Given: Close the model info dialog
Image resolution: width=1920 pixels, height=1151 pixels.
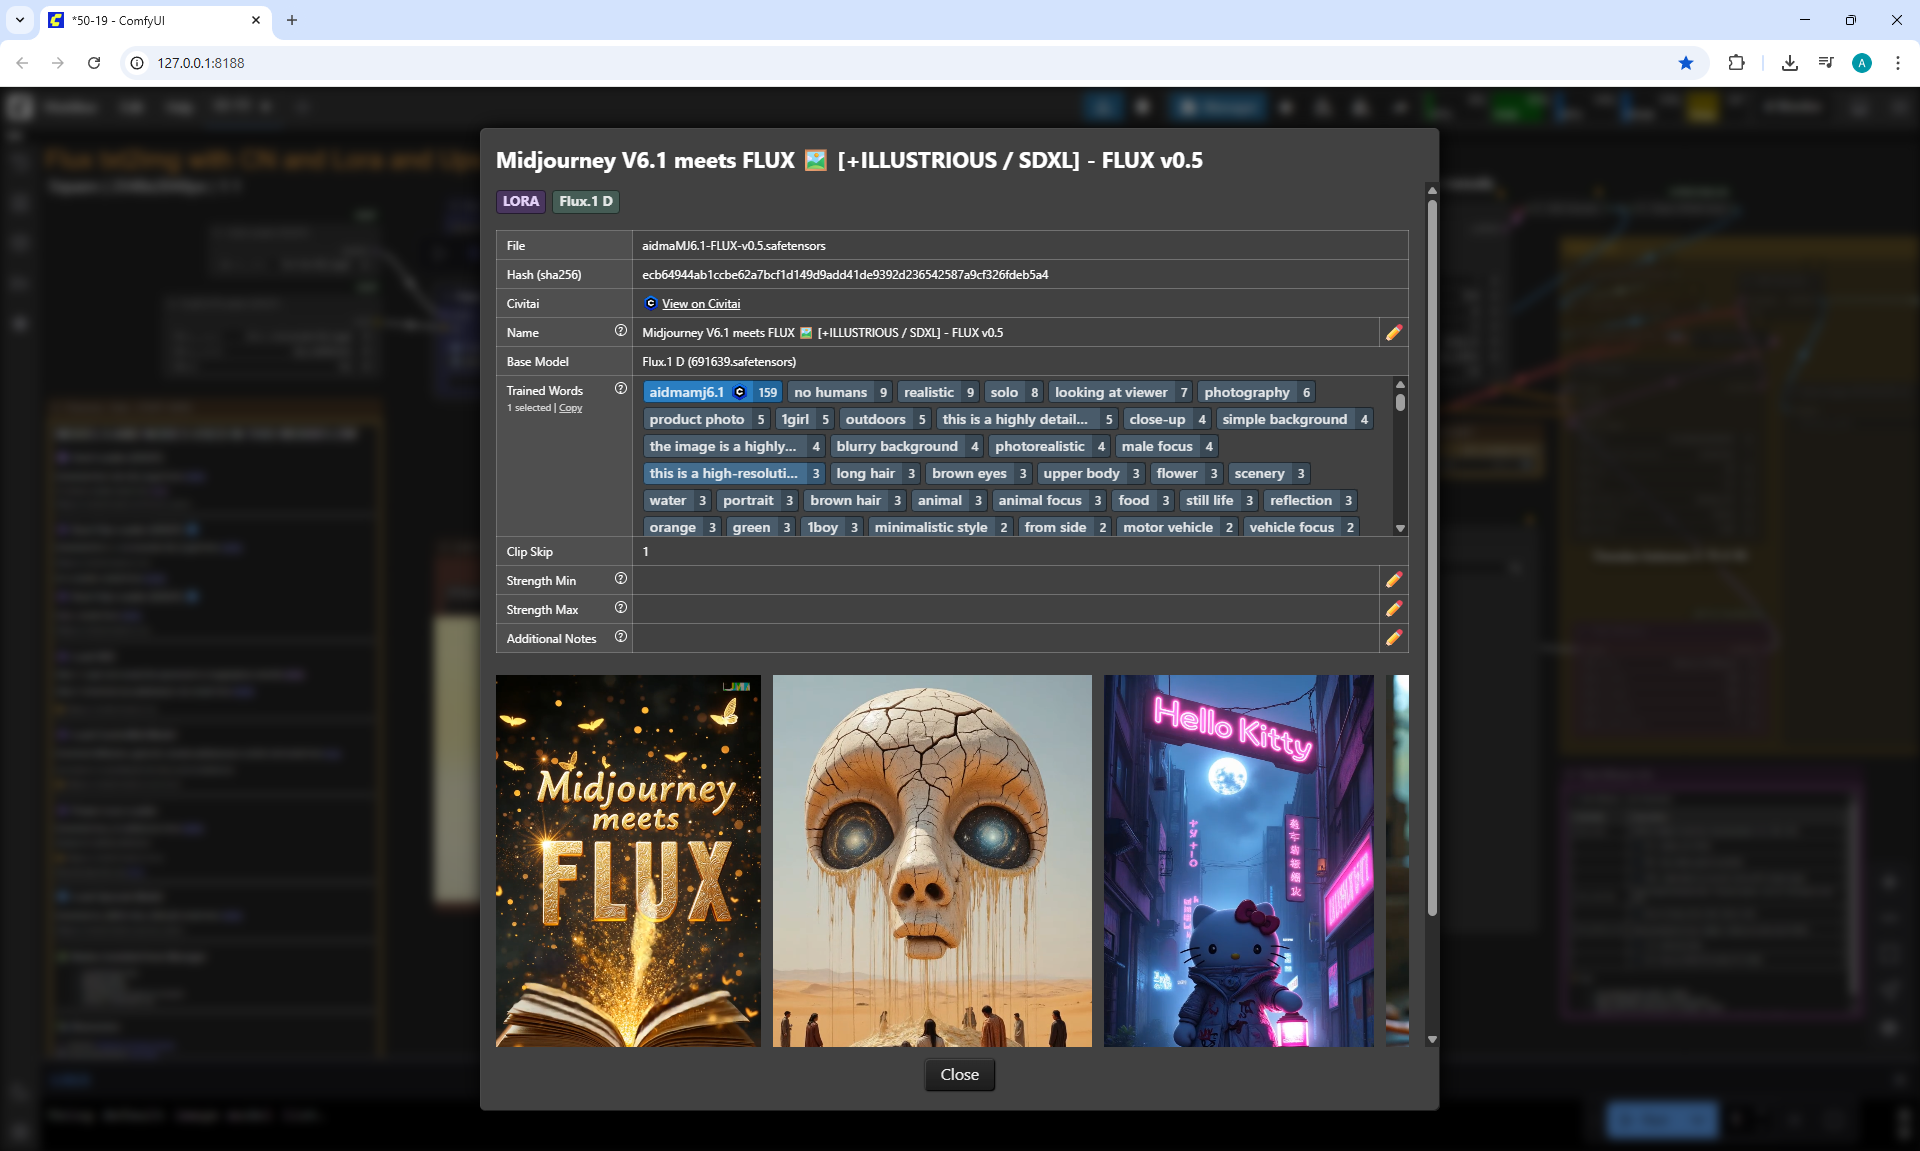Looking at the screenshot, I should click(x=958, y=1074).
